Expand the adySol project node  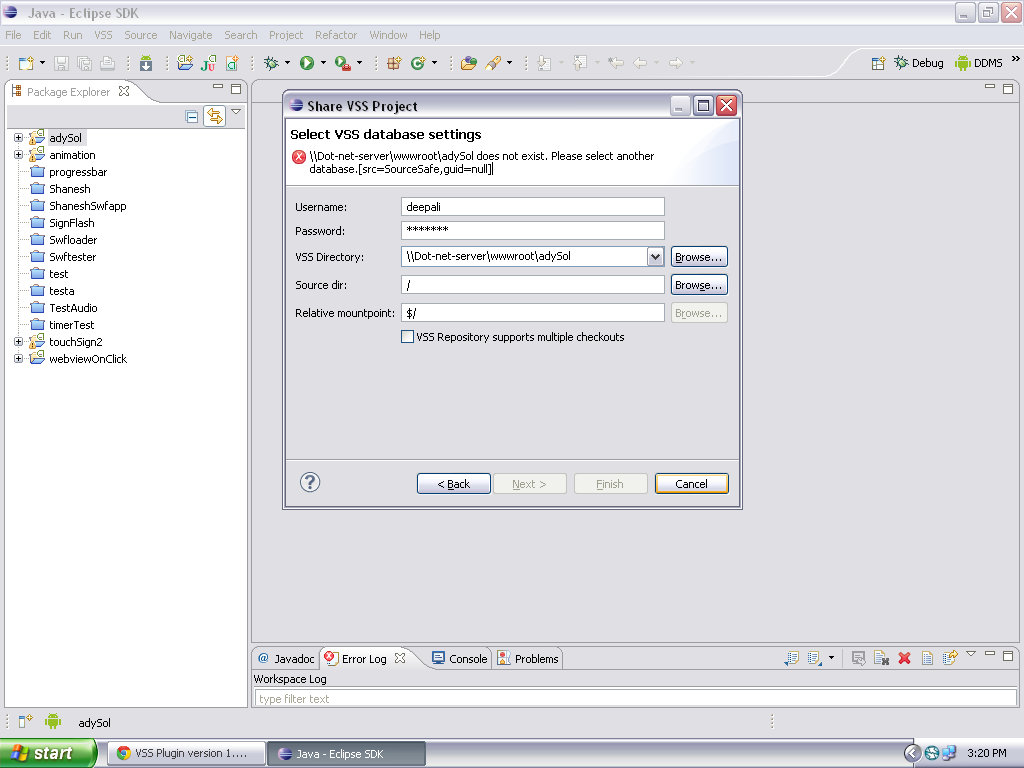(18, 138)
